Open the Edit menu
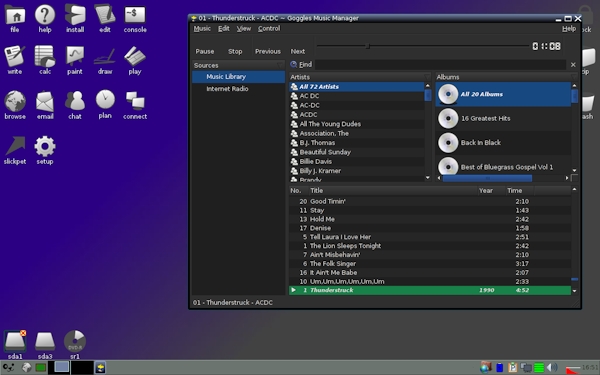 point(223,28)
